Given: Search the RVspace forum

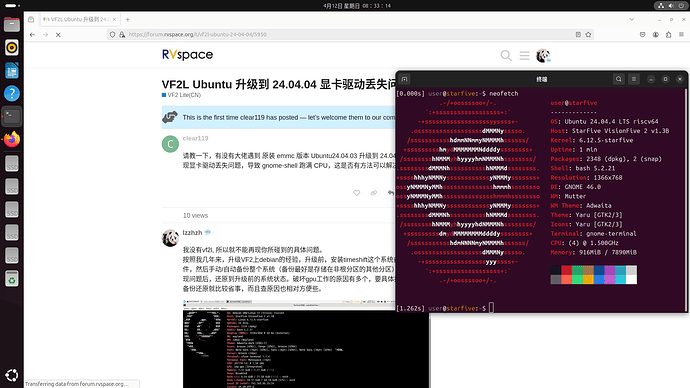Looking at the screenshot, I should coord(506,55).
